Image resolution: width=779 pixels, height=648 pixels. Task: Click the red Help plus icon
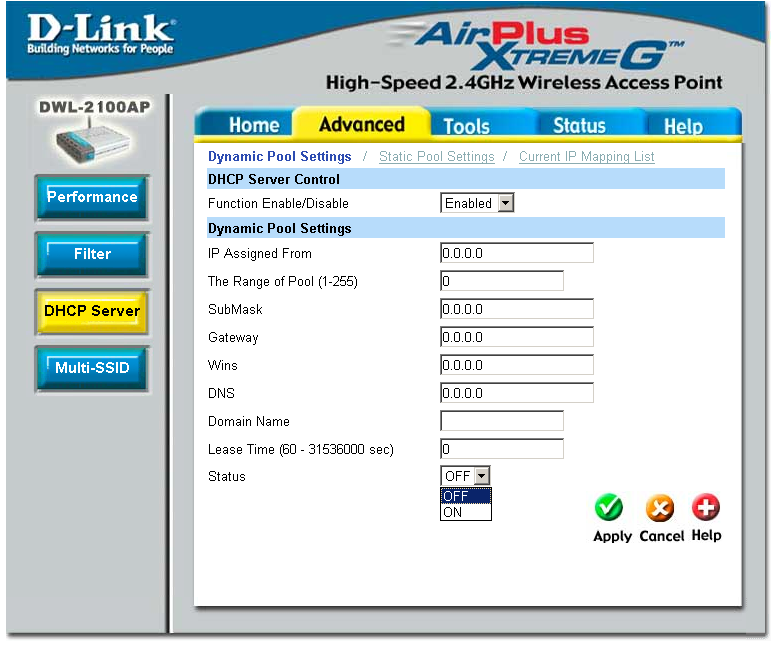[x=706, y=507]
